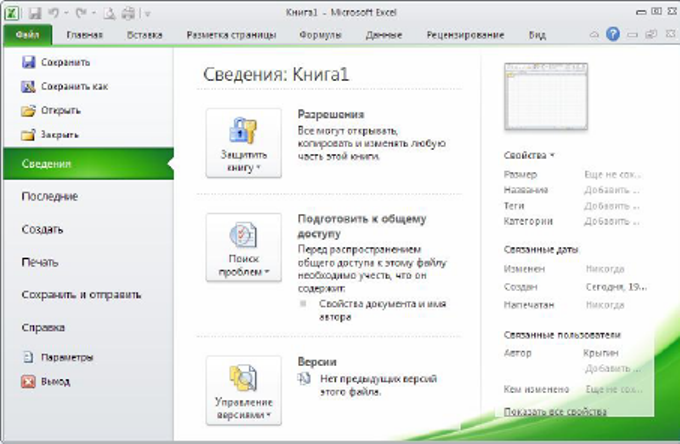Open the Управление версиями button menu

click(x=244, y=391)
